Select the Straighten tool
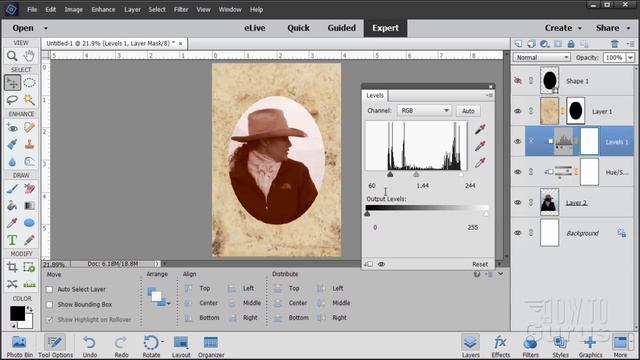 click(x=29, y=284)
